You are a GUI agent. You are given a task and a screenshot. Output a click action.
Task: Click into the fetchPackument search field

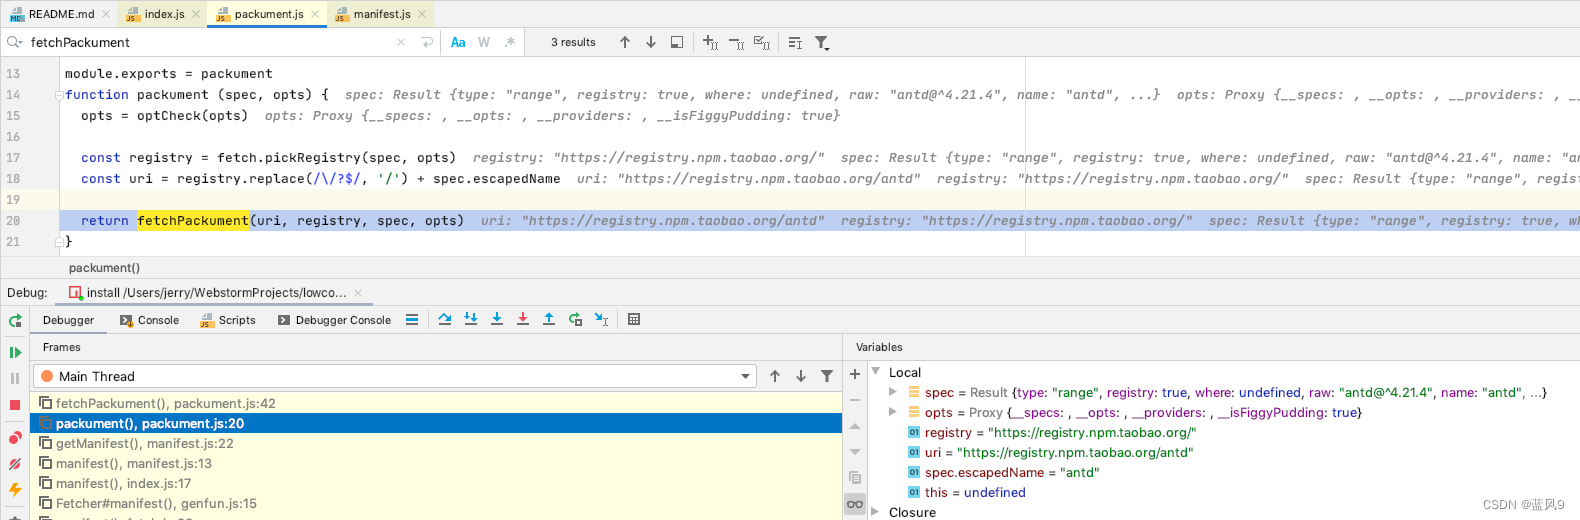[x=210, y=42]
